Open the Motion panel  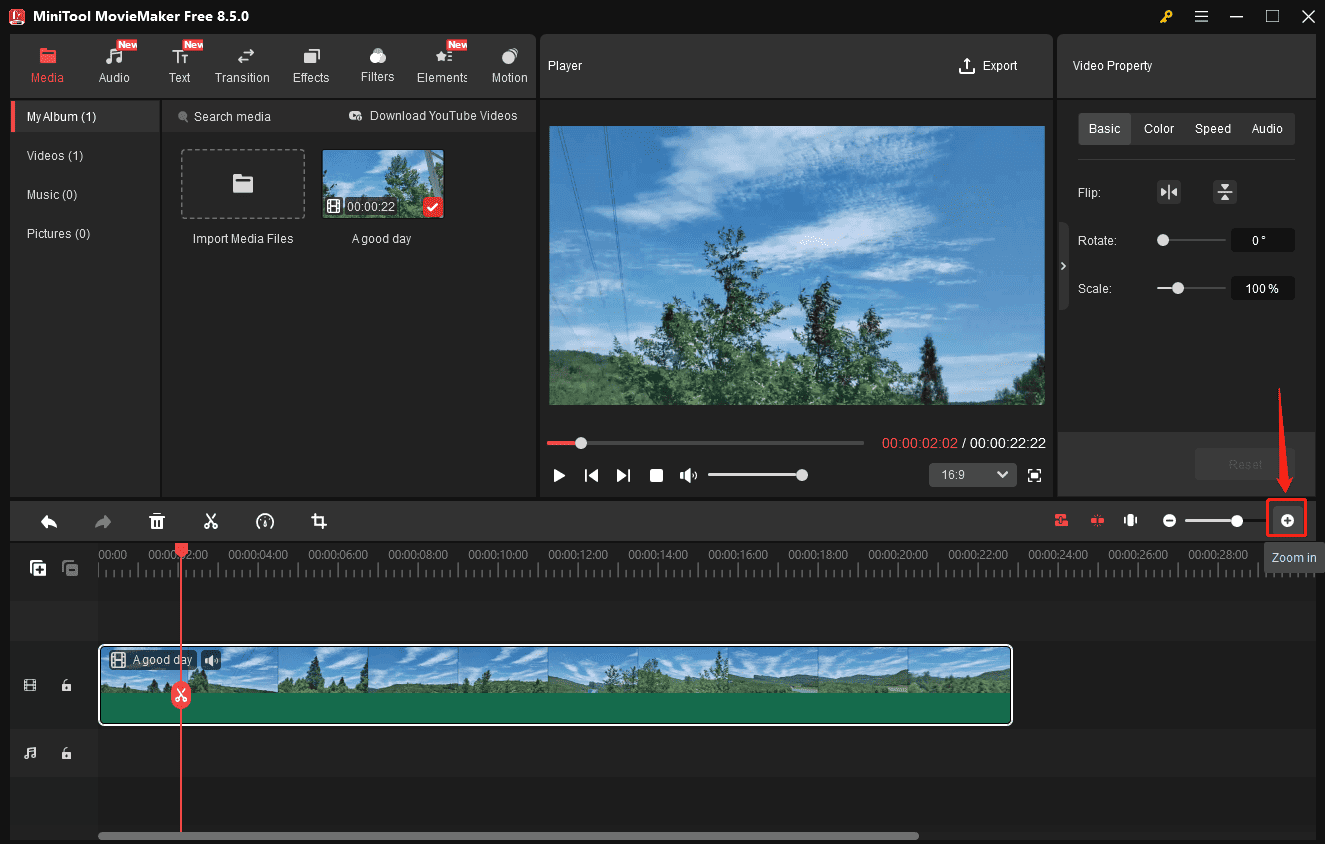pyautogui.click(x=509, y=65)
